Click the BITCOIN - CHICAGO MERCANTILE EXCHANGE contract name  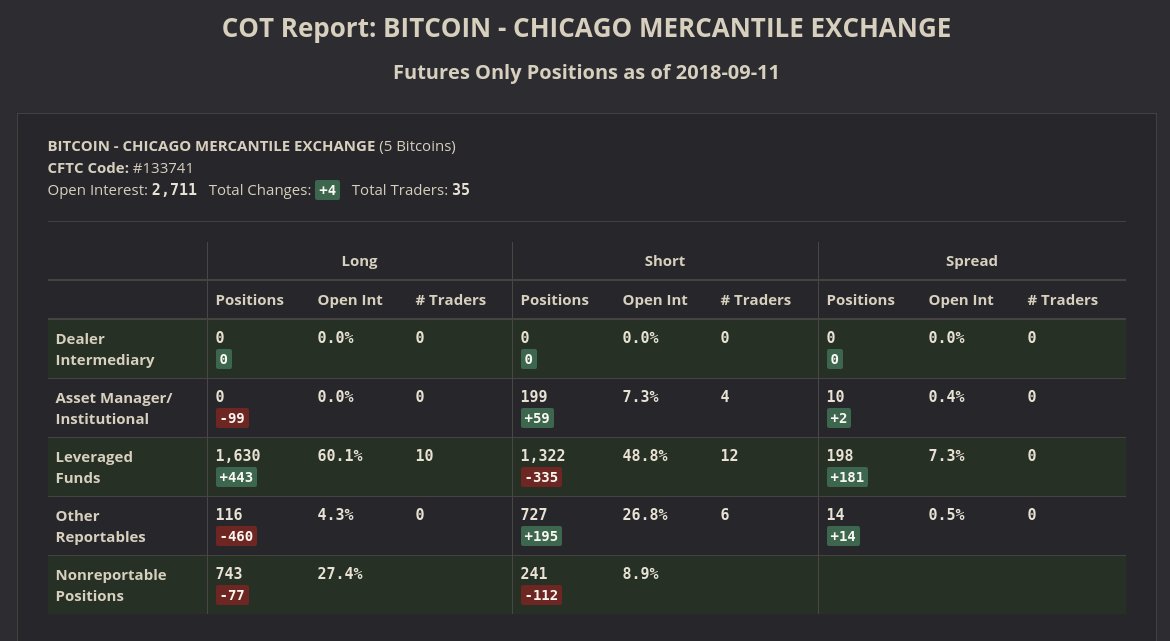pos(211,146)
